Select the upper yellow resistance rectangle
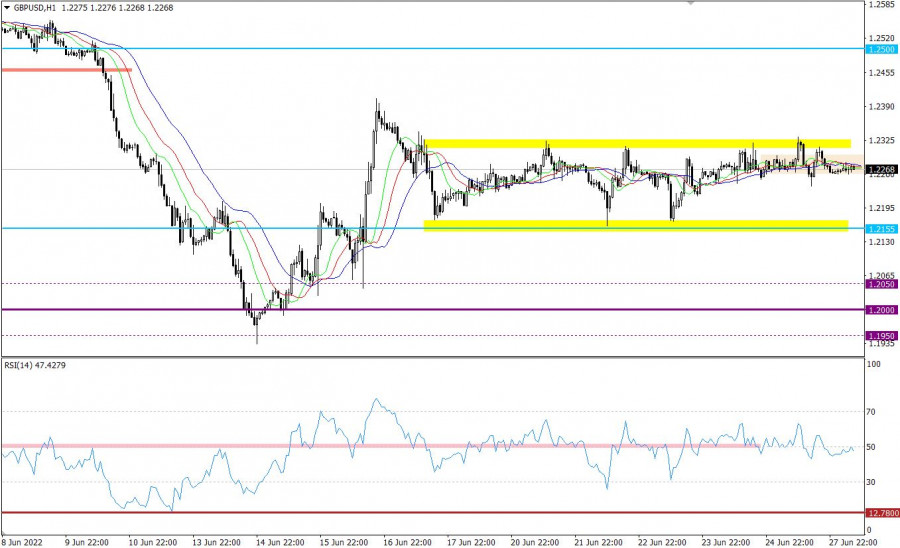This screenshot has width=900, height=548. (x=637, y=143)
